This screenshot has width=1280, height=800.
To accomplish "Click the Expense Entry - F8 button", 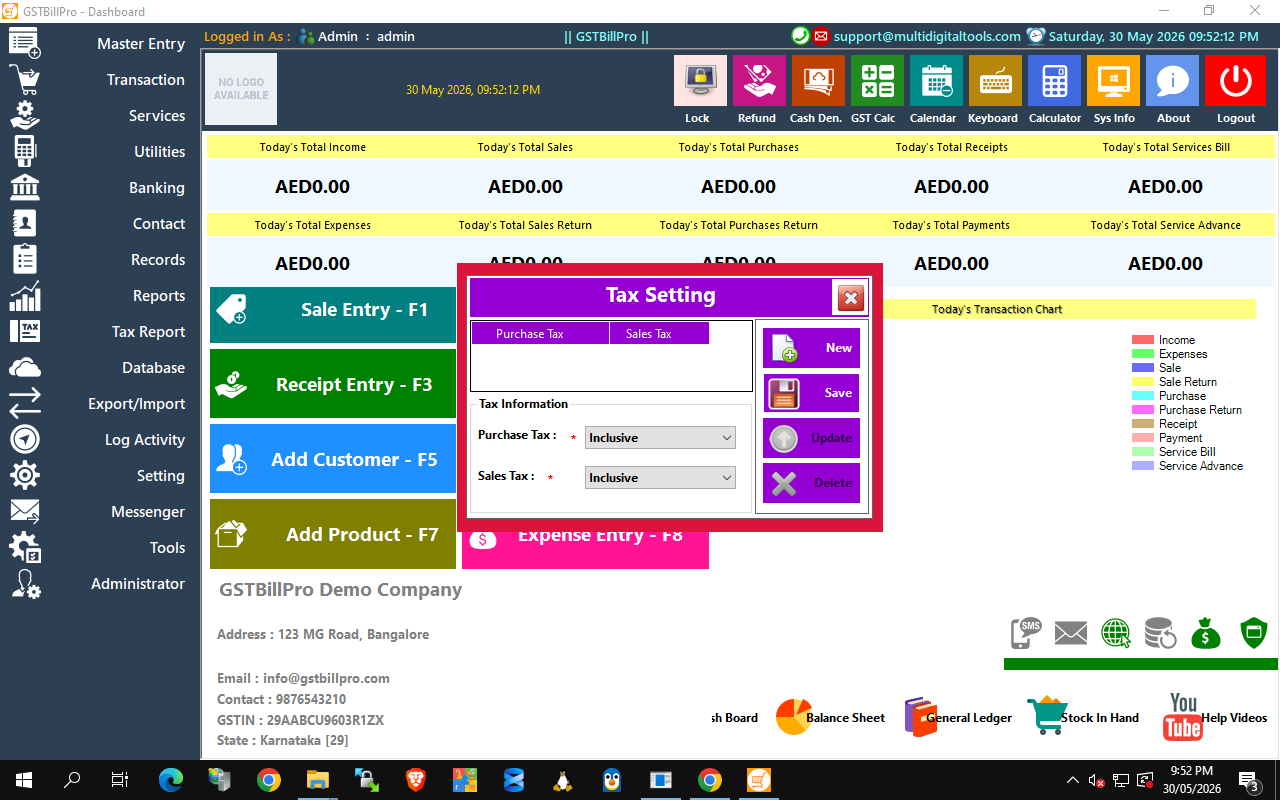I will (585, 549).
